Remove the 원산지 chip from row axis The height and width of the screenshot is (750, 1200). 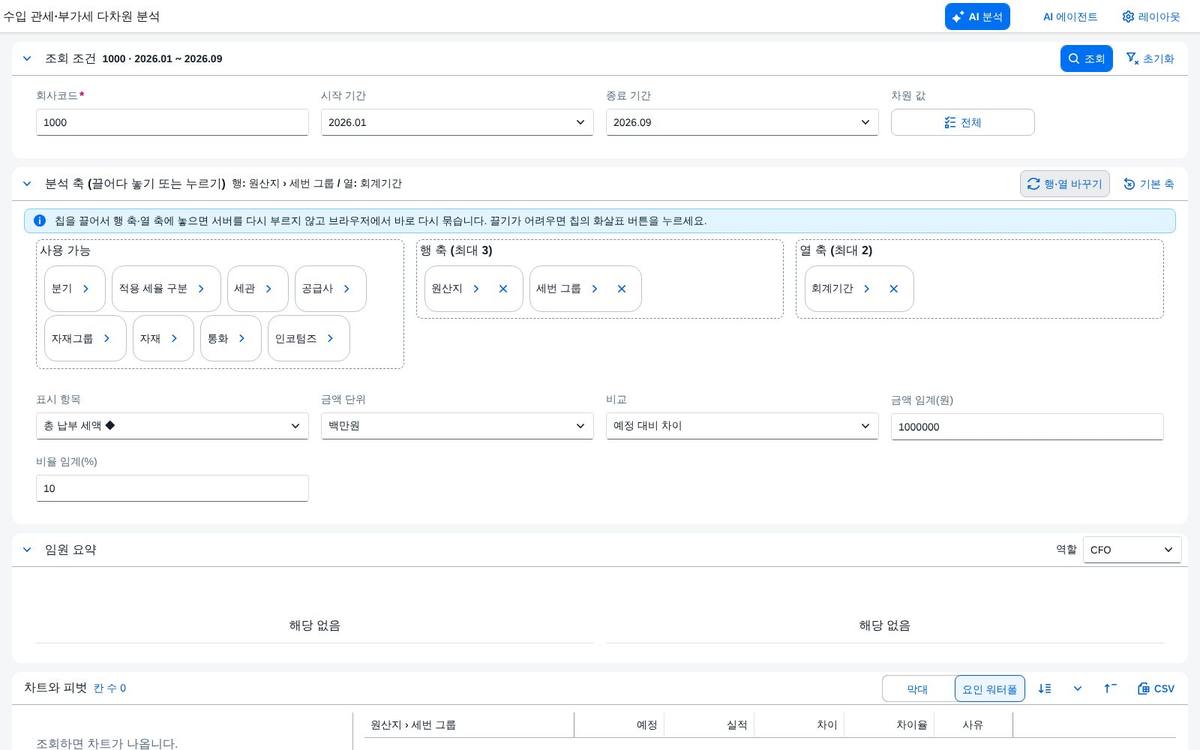coord(503,289)
